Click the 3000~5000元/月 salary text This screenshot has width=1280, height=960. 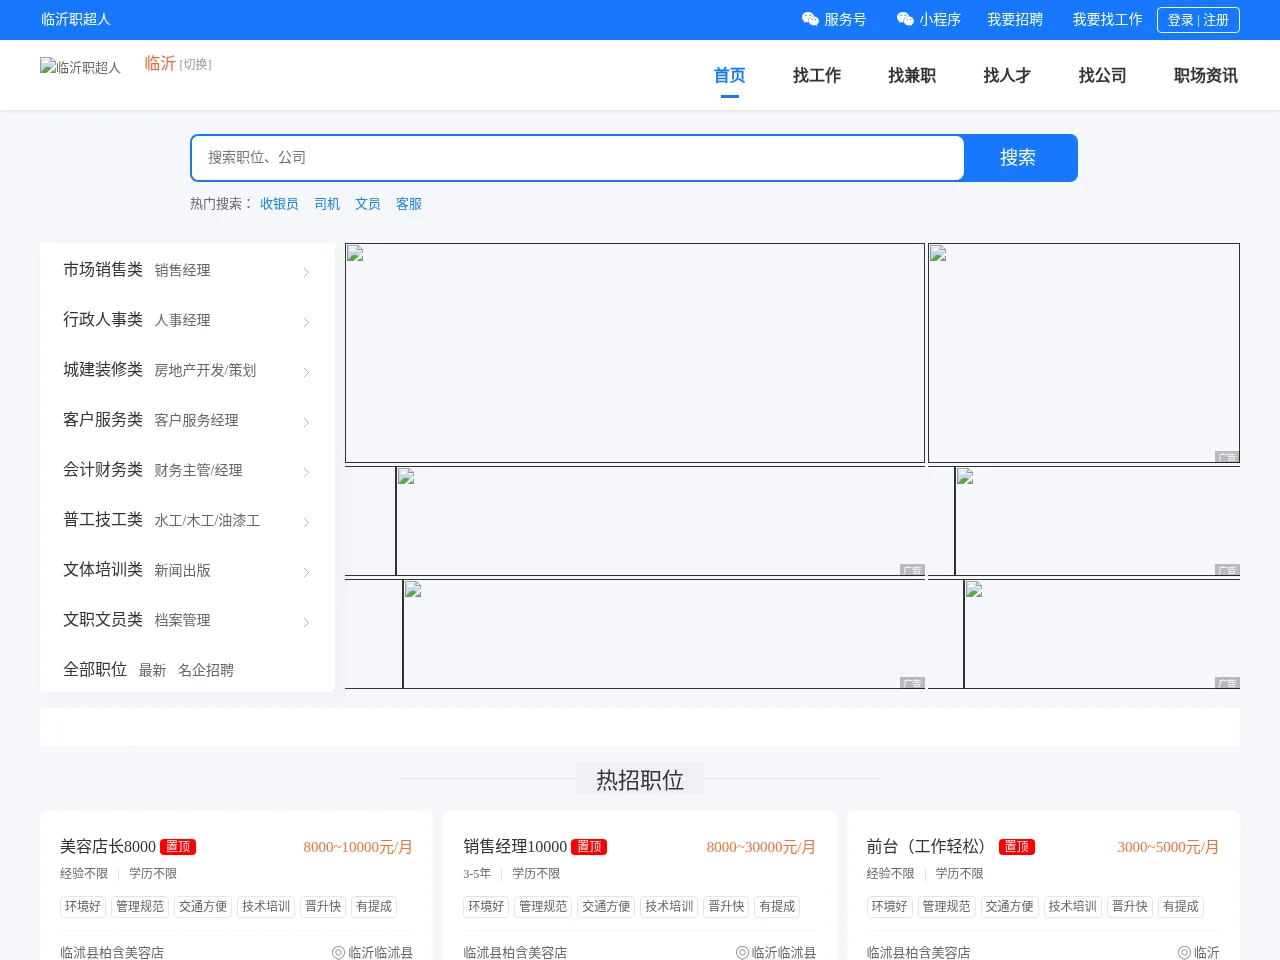click(x=1168, y=847)
